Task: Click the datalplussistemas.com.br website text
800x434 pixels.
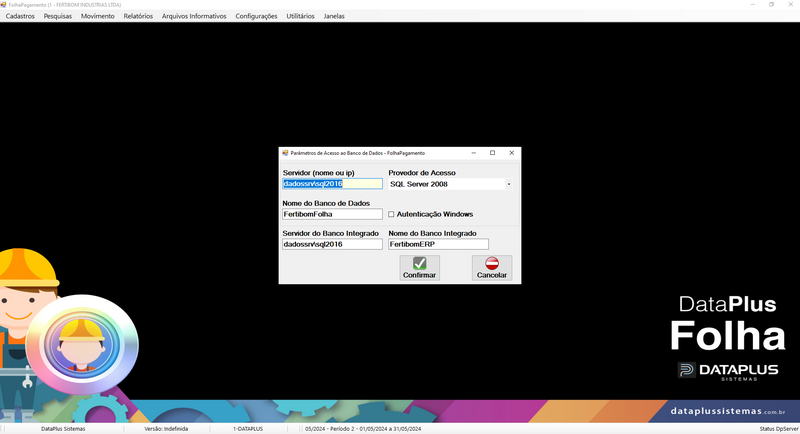Action: pyautogui.click(x=728, y=411)
